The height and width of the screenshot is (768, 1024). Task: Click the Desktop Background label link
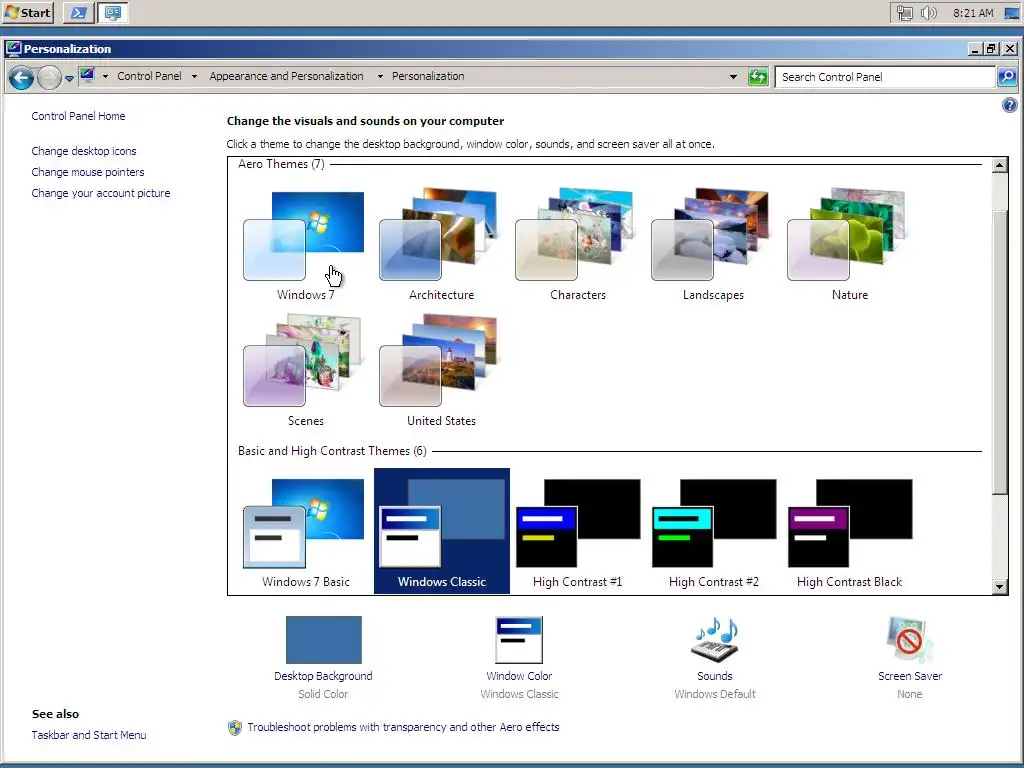coord(323,677)
